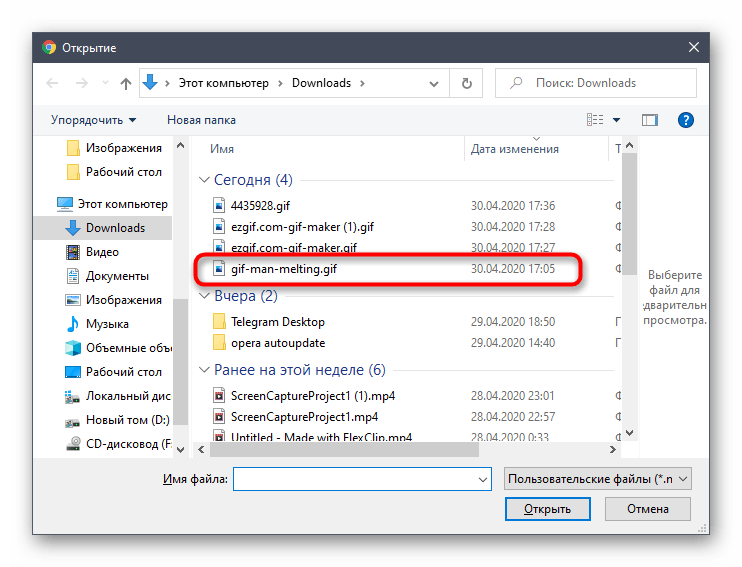This screenshot has width=742, height=567.
Task: Select Downloads in the navigation pane
Action: coord(114,228)
